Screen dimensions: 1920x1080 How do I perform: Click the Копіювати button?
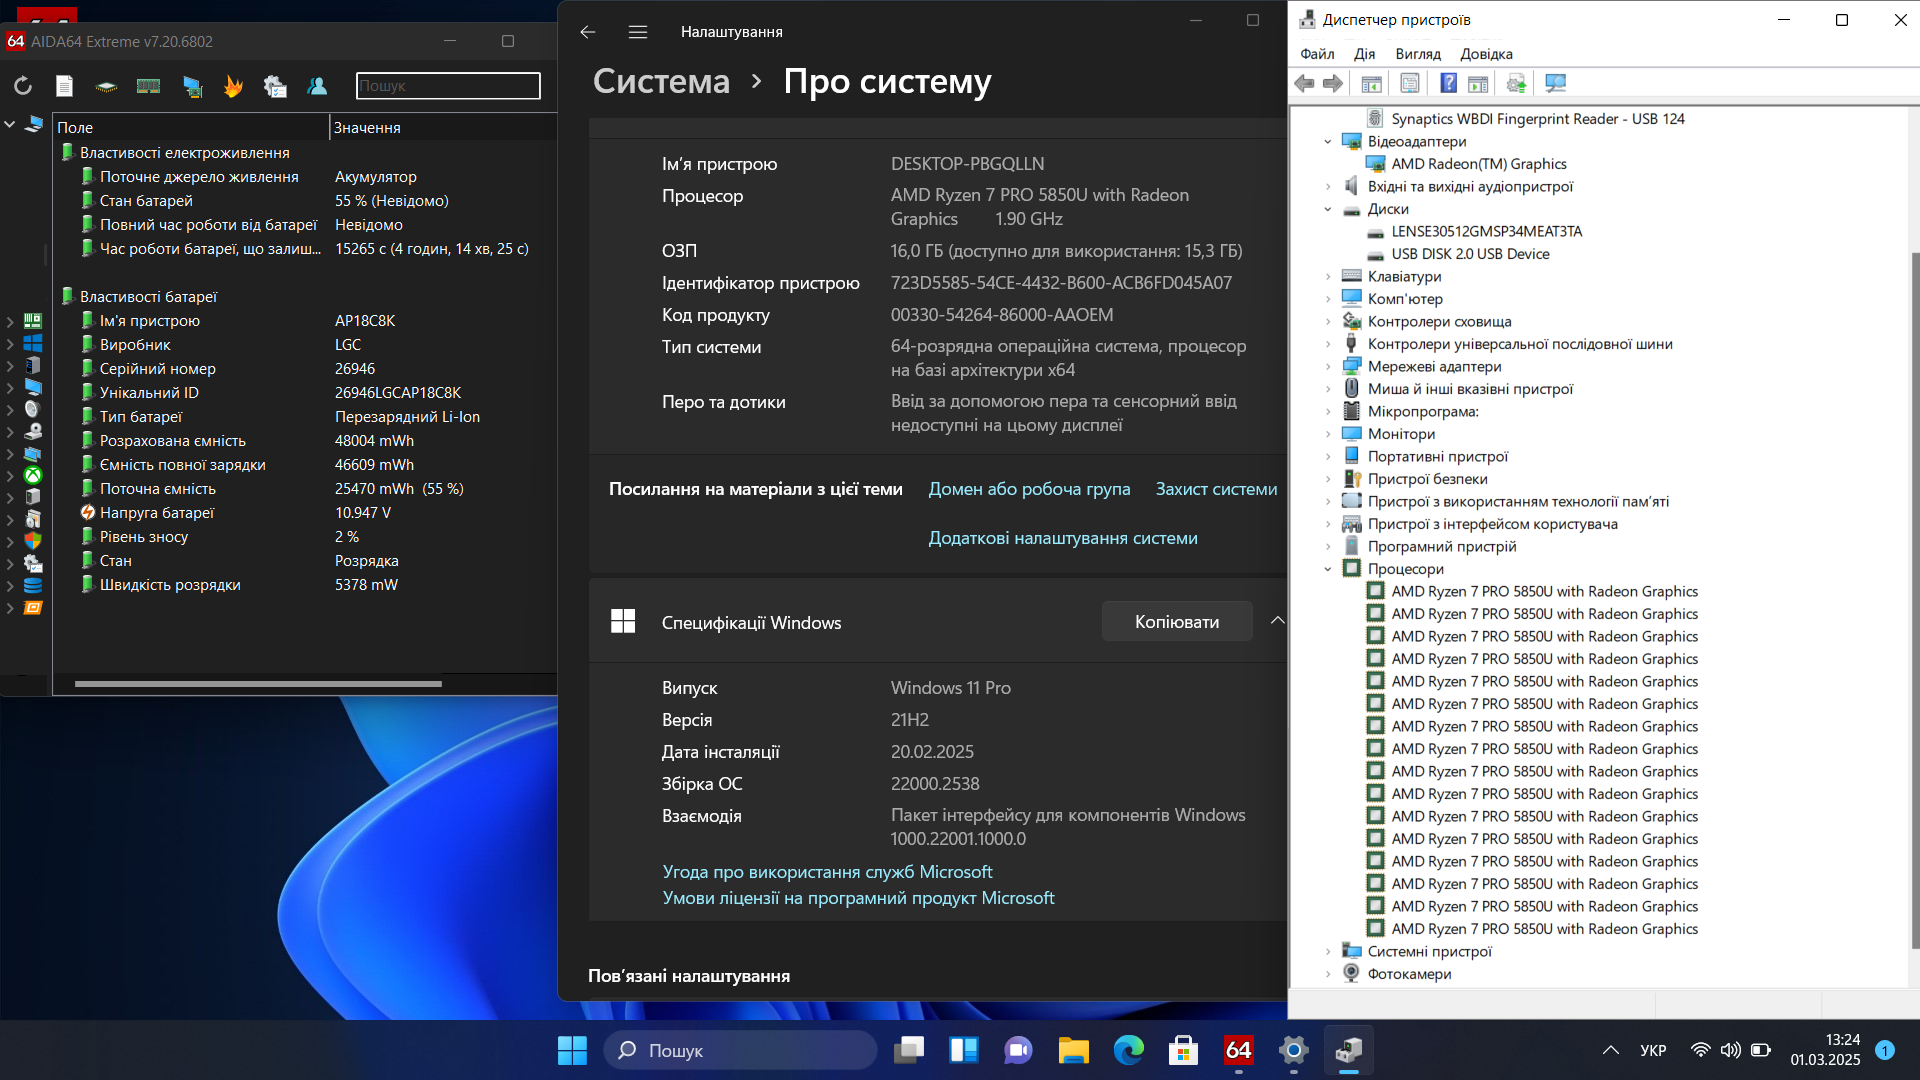tap(1177, 622)
